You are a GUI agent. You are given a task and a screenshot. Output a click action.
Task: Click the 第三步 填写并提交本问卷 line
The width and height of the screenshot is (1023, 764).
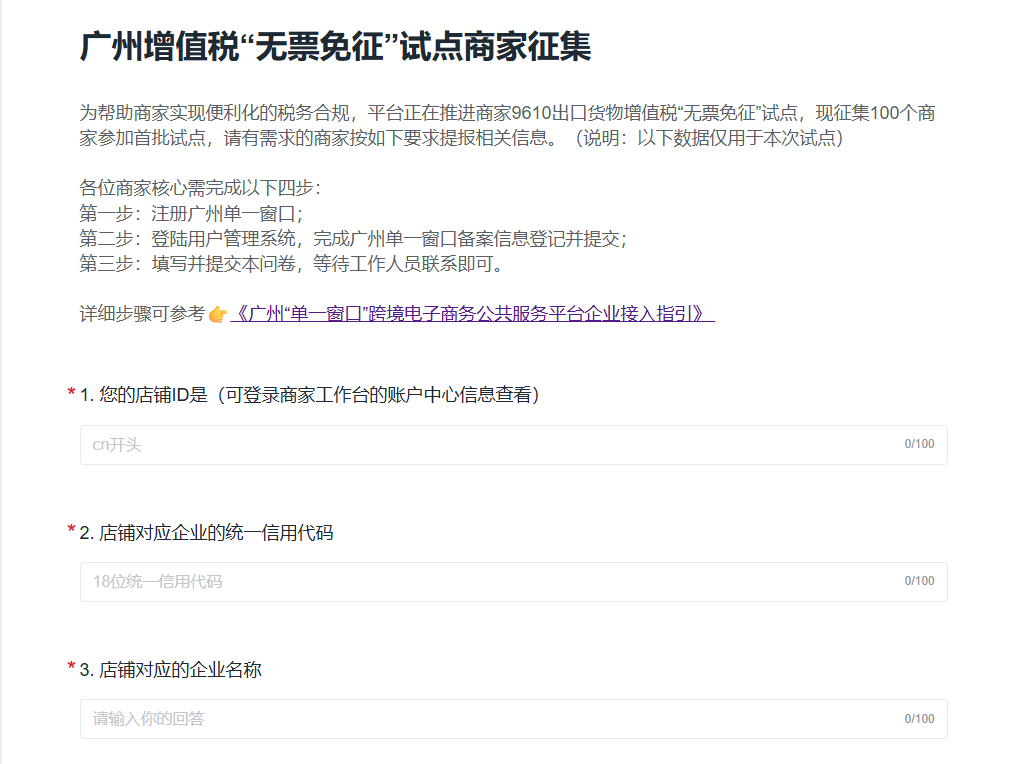click(x=292, y=265)
